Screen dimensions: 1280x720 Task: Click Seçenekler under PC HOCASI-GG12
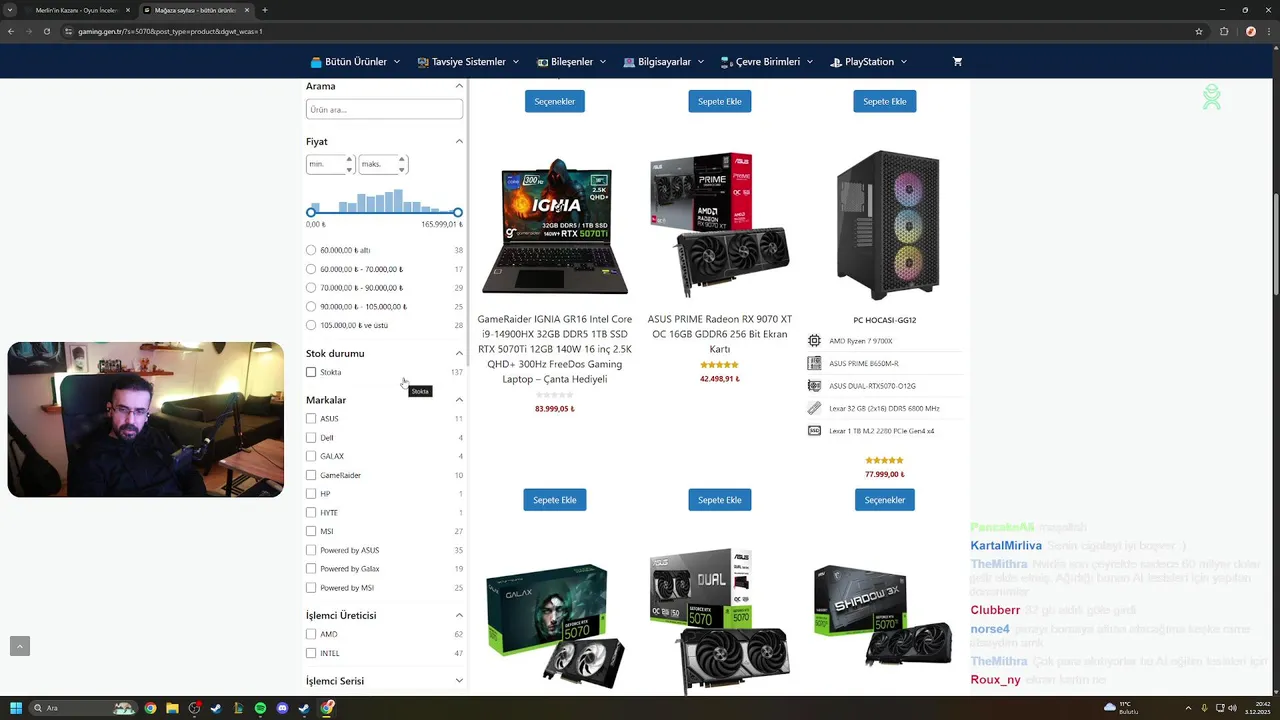885,500
